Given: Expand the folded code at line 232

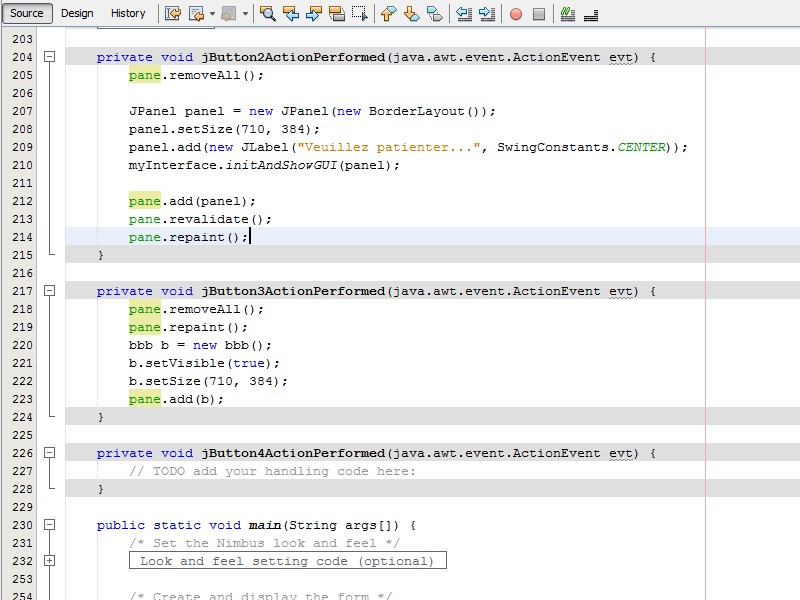Looking at the screenshot, I should tap(49, 561).
